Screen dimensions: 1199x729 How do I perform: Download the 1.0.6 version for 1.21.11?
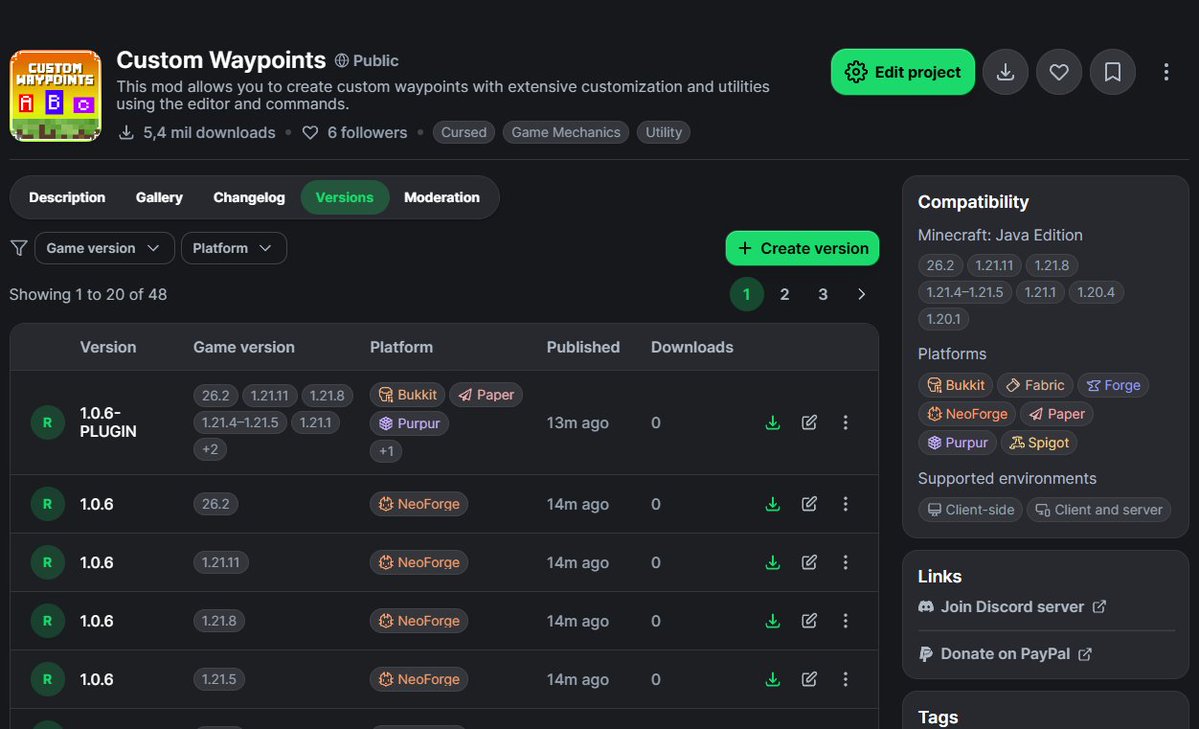[773, 562]
